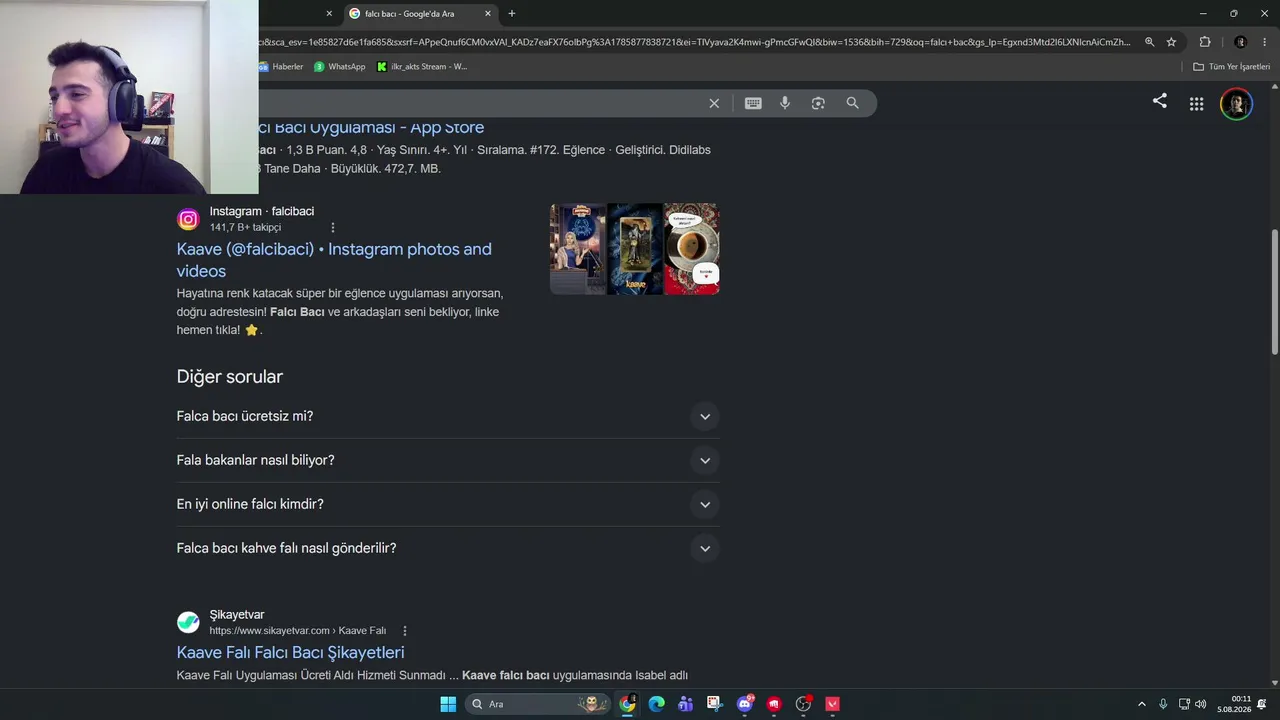Viewport: 1280px width, 720px height.
Task: Open the Google apps grid
Action: coord(1196,104)
